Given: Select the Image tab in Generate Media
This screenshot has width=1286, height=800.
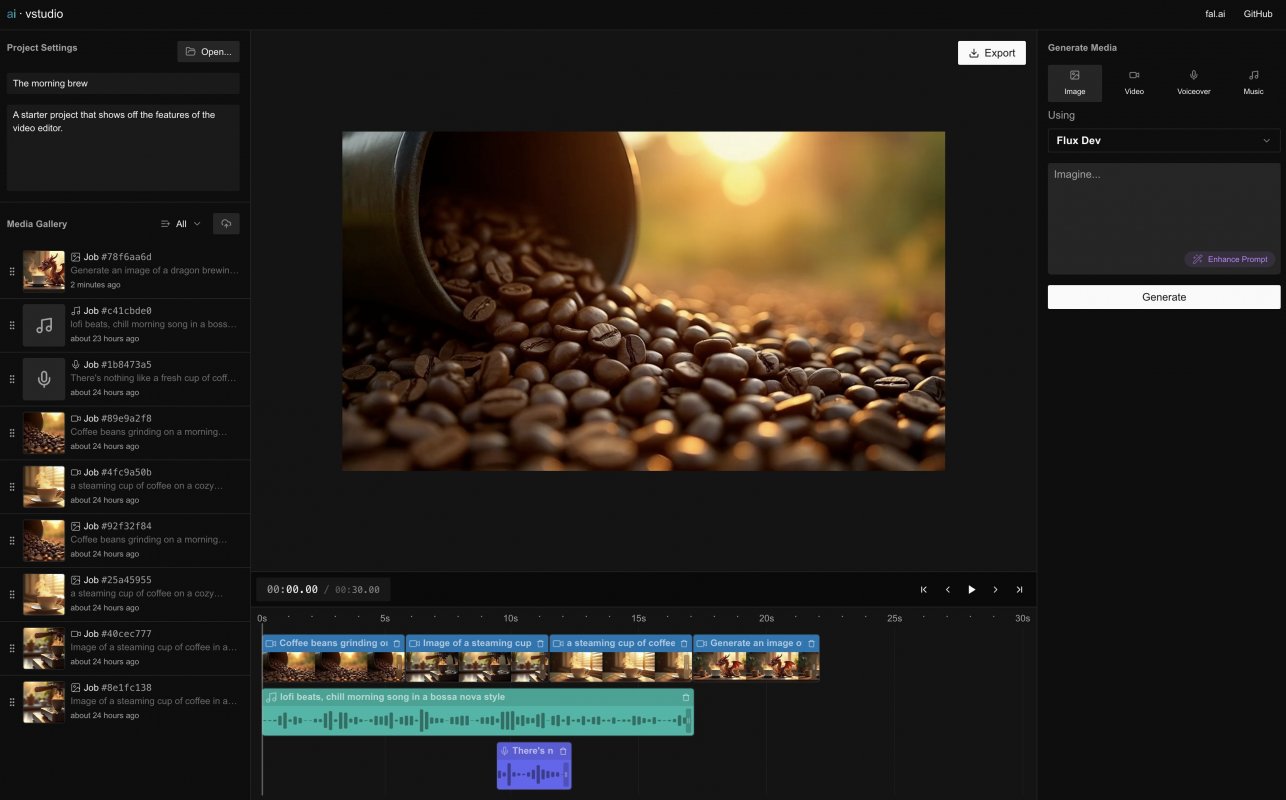Looking at the screenshot, I should (1074, 82).
